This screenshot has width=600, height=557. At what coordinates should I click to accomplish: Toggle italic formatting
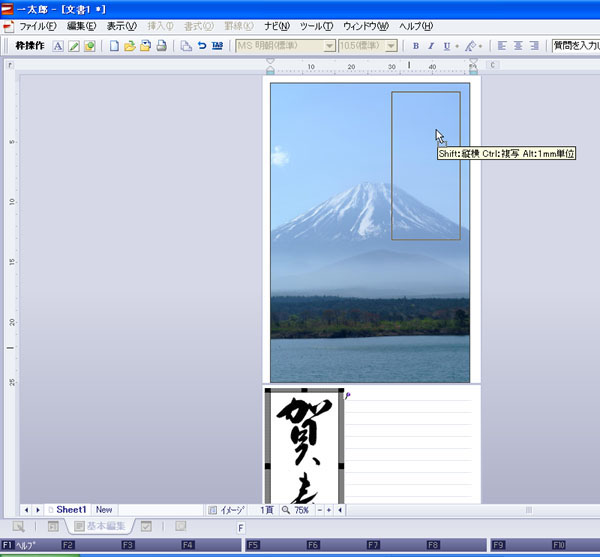tap(431, 46)
